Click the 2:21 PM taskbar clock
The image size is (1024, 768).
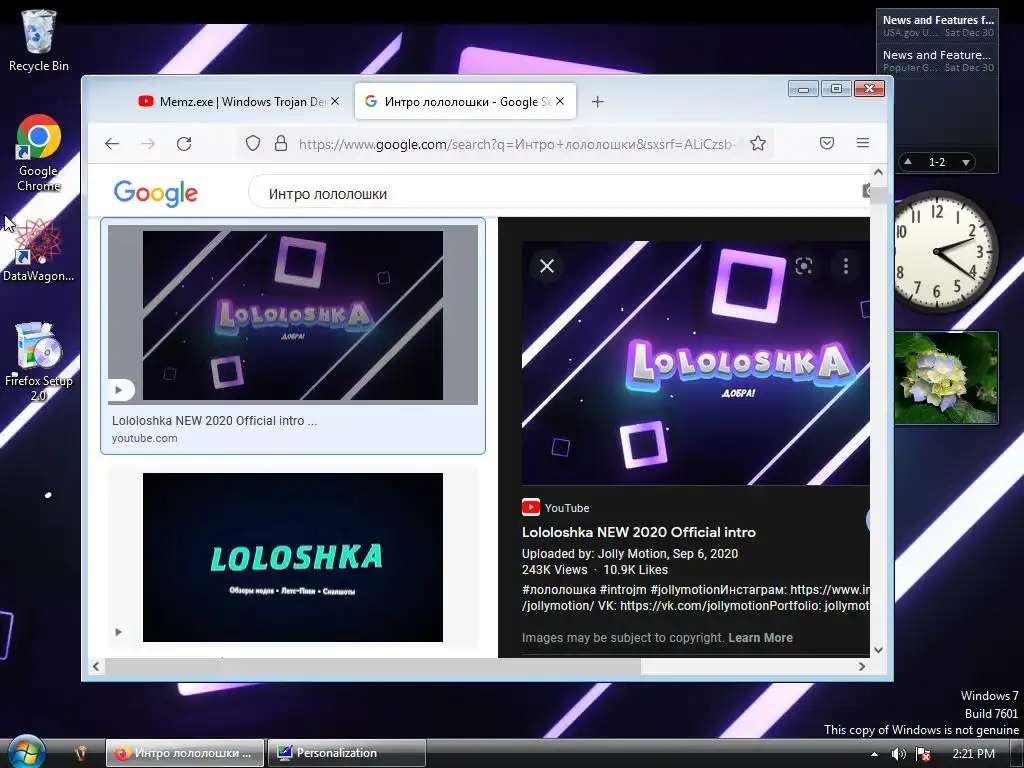[973, 754]
